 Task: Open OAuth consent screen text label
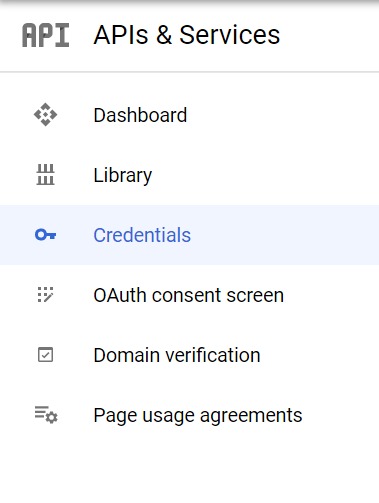(189, 295)
